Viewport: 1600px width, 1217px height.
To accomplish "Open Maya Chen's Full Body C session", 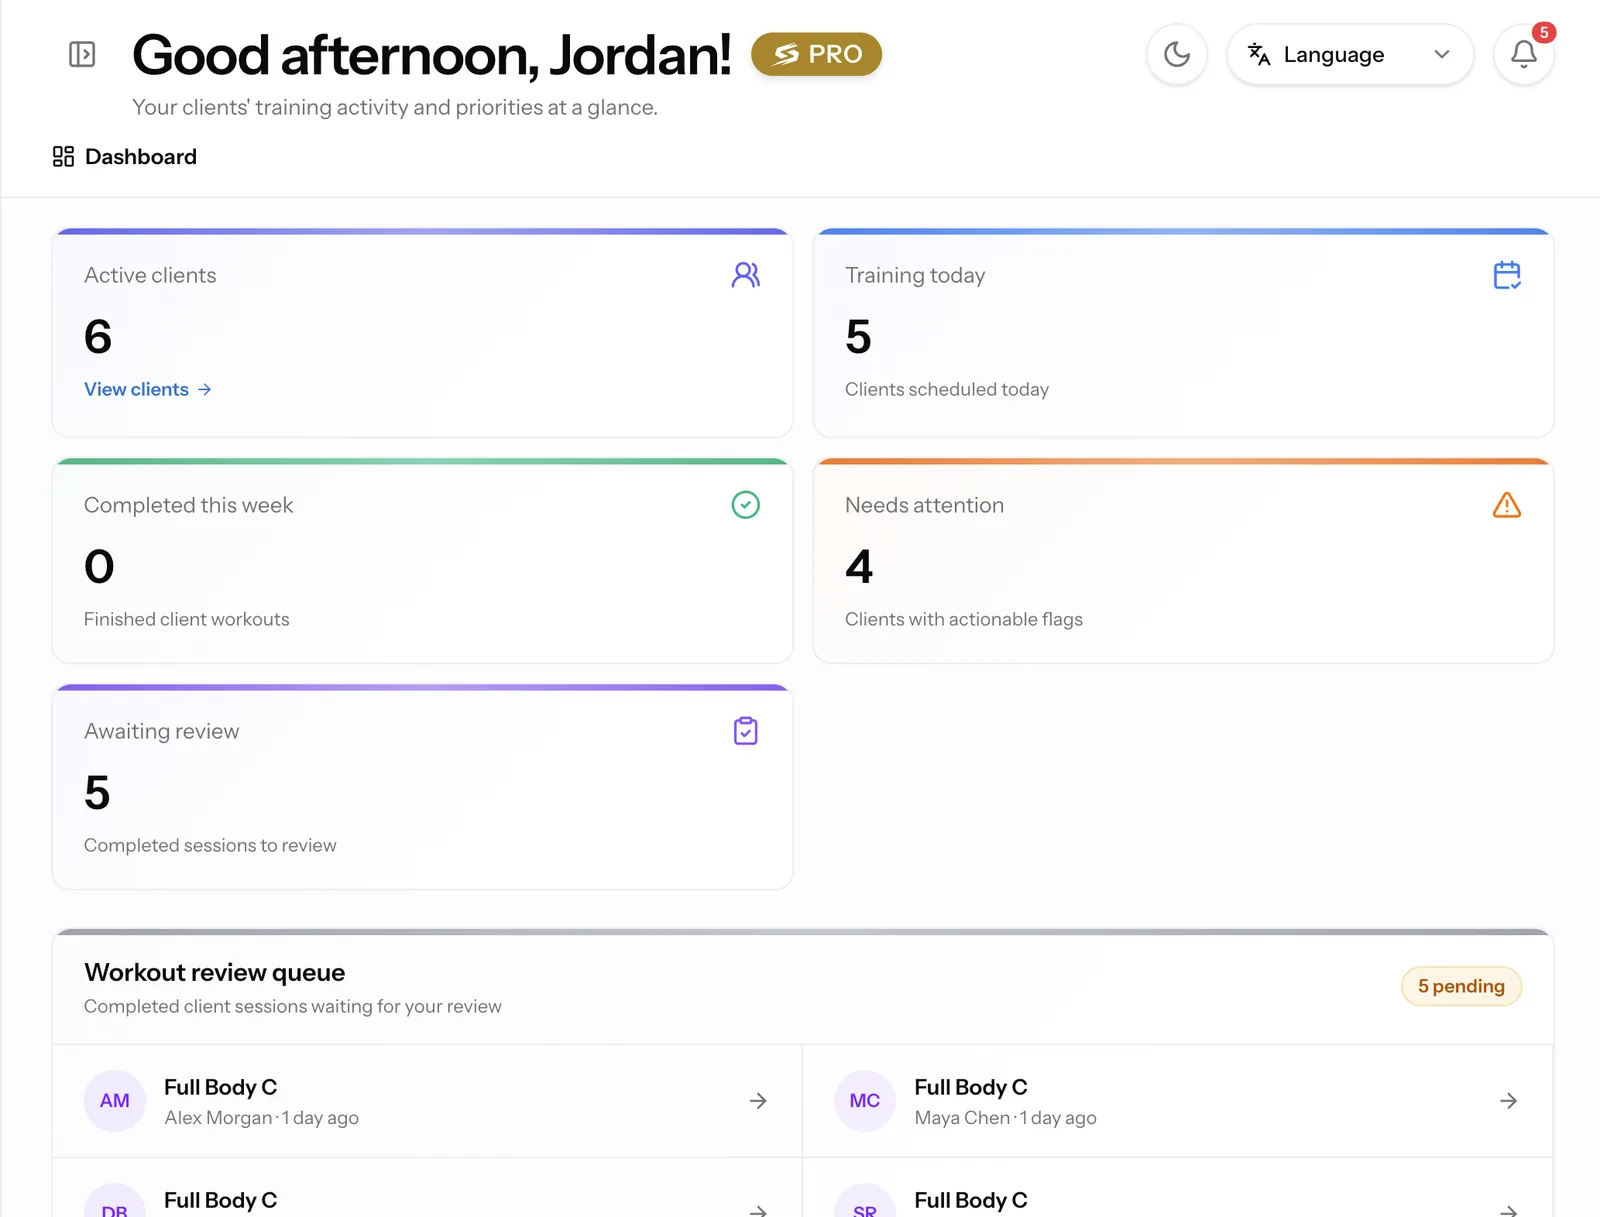I will [1178, 1101].
